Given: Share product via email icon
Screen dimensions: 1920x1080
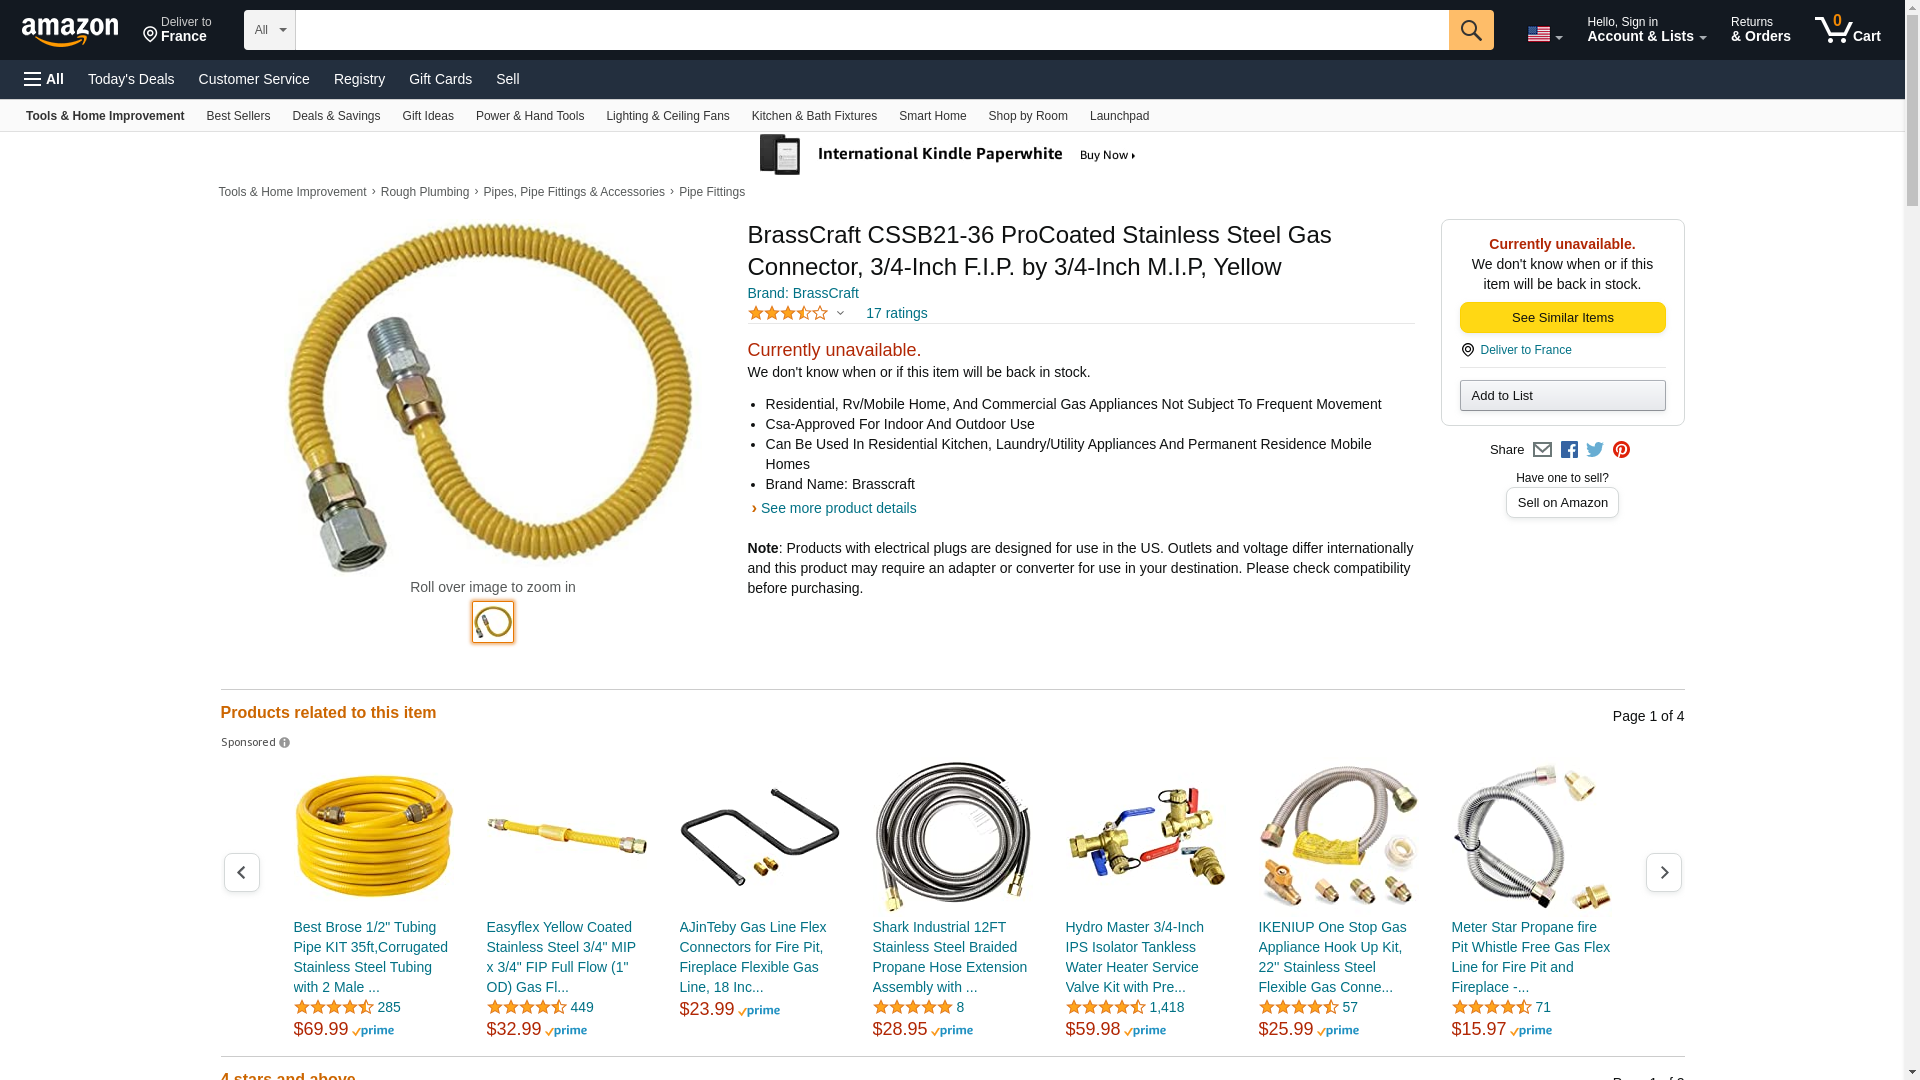Looking at the screenshot, I should click(x=1542, y=450).
